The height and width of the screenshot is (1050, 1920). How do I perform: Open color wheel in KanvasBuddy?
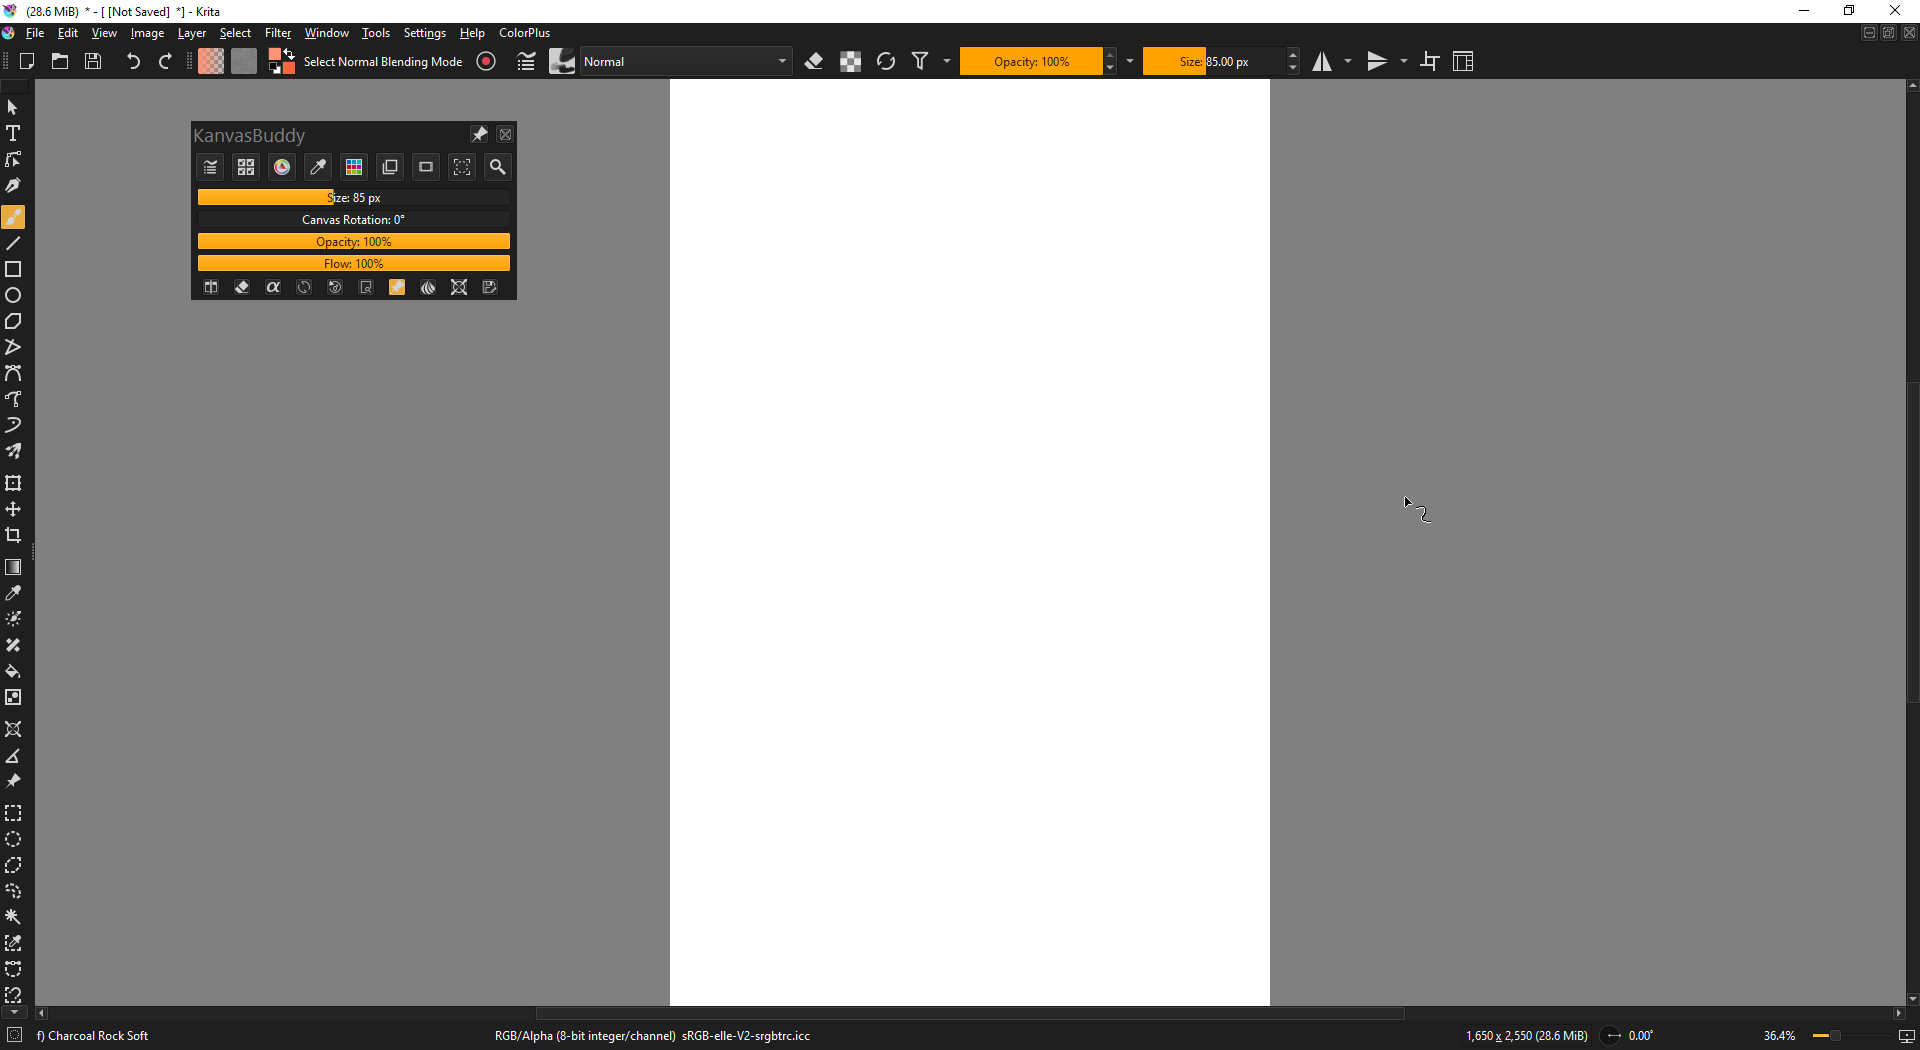282,167
